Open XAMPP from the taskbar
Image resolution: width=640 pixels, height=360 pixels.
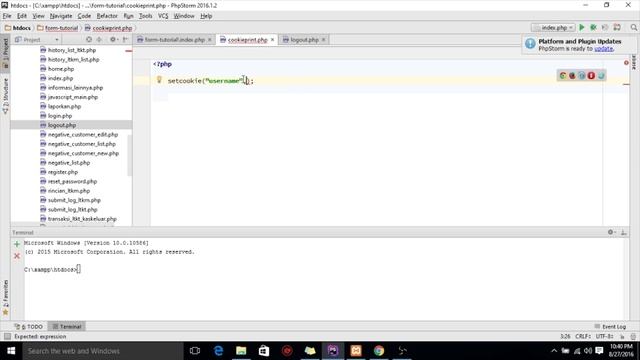[356, 351]
